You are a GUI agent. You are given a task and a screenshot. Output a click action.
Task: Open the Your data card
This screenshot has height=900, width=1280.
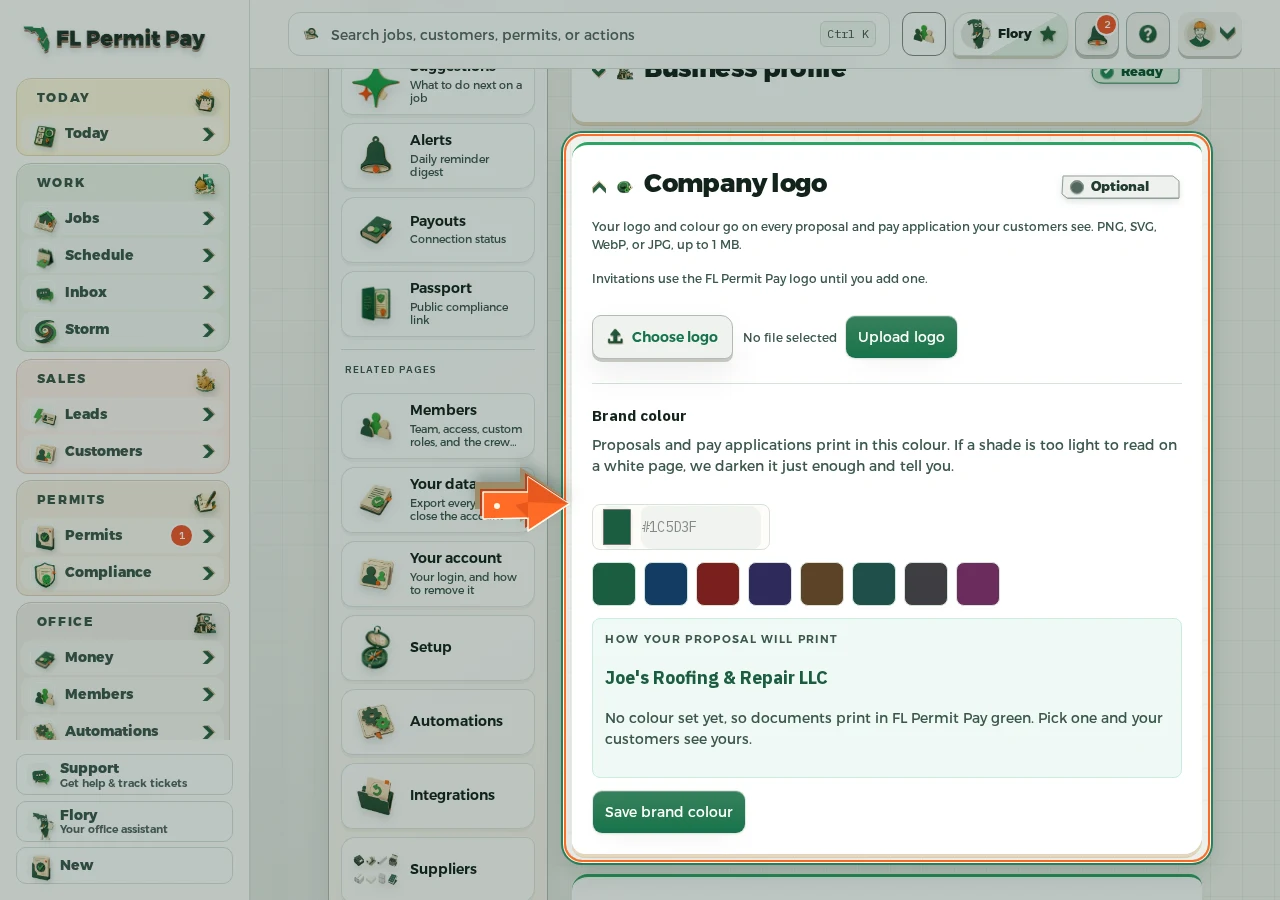(x=438, y=500)
